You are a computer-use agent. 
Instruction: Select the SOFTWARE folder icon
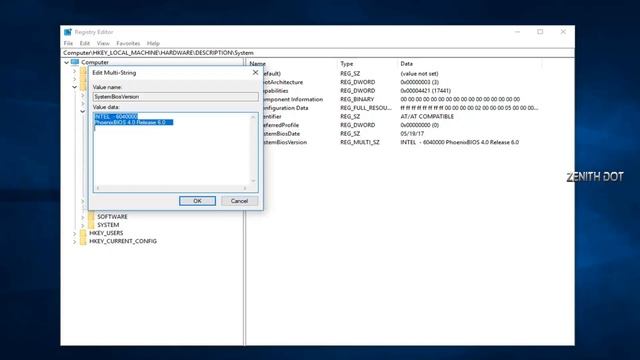point(91,217)
